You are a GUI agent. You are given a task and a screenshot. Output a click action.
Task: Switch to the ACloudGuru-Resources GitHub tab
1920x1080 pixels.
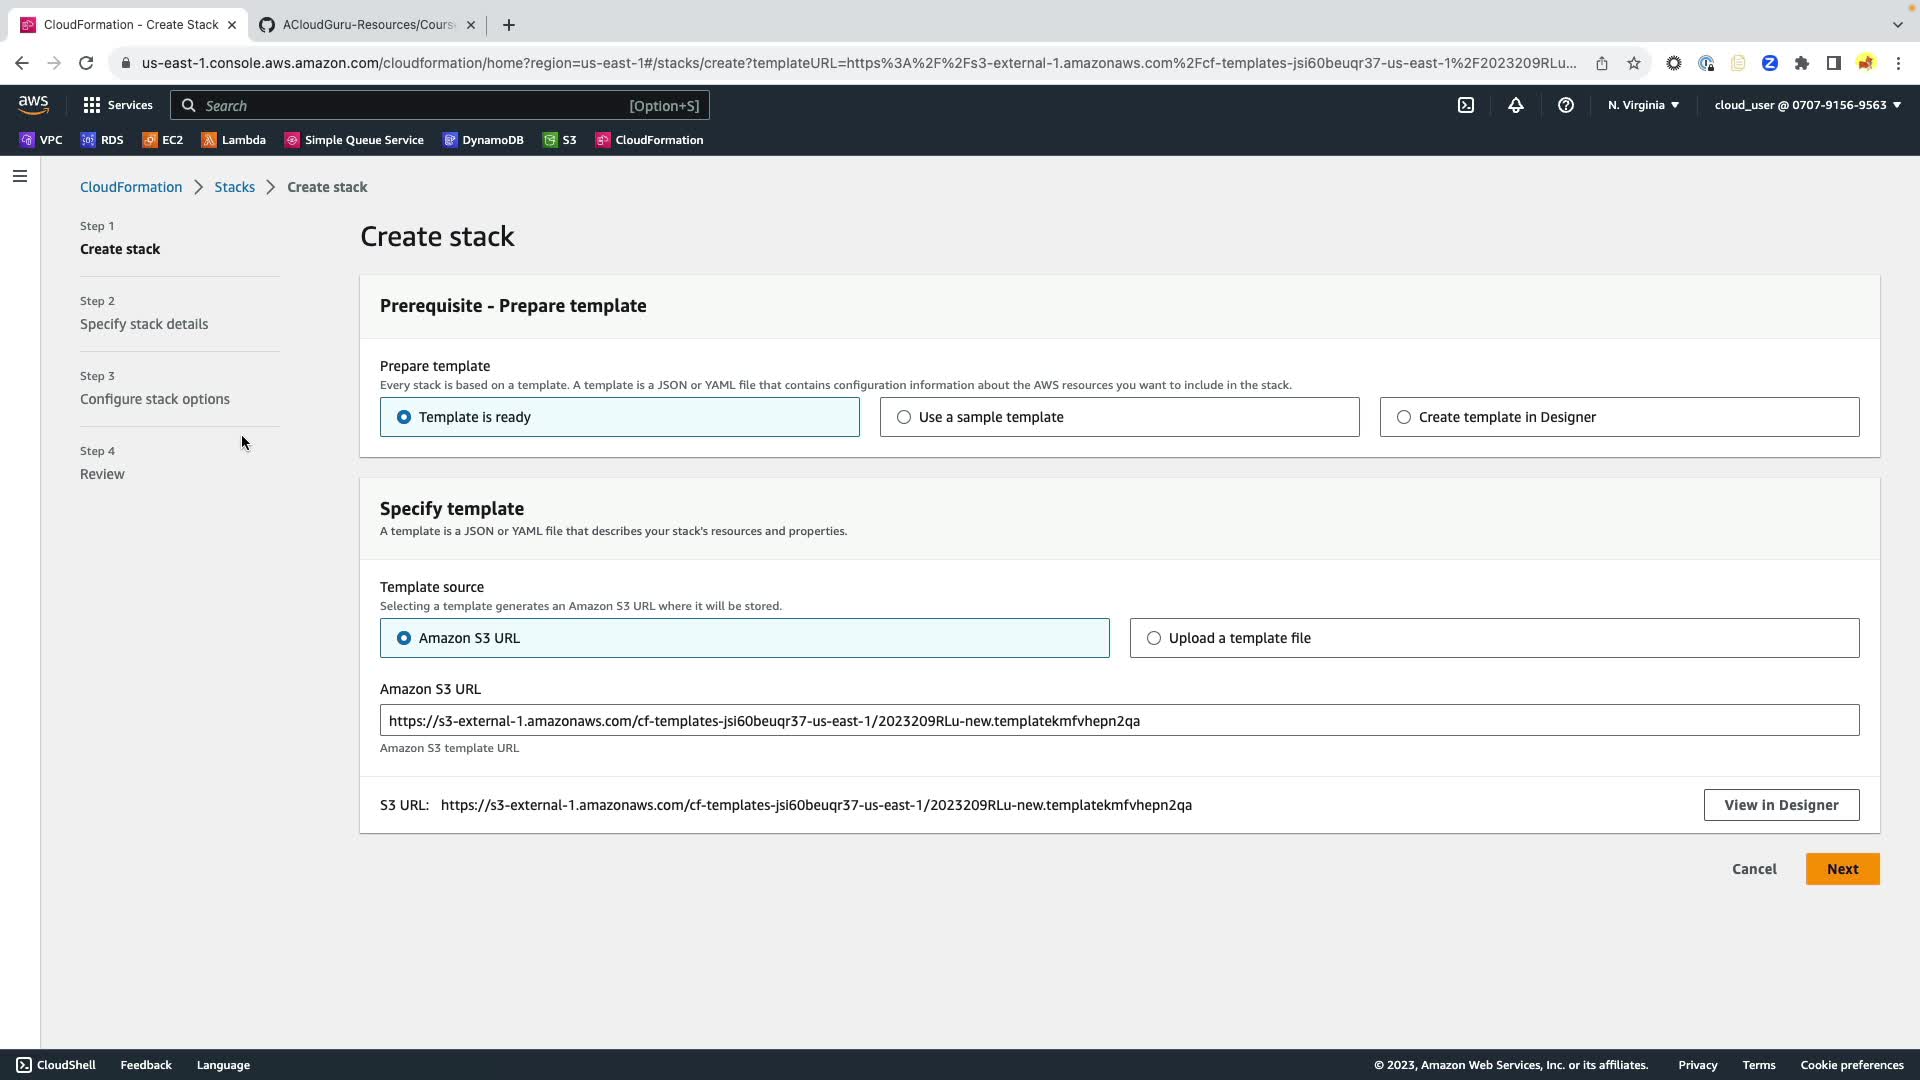[x=367, y=25]
